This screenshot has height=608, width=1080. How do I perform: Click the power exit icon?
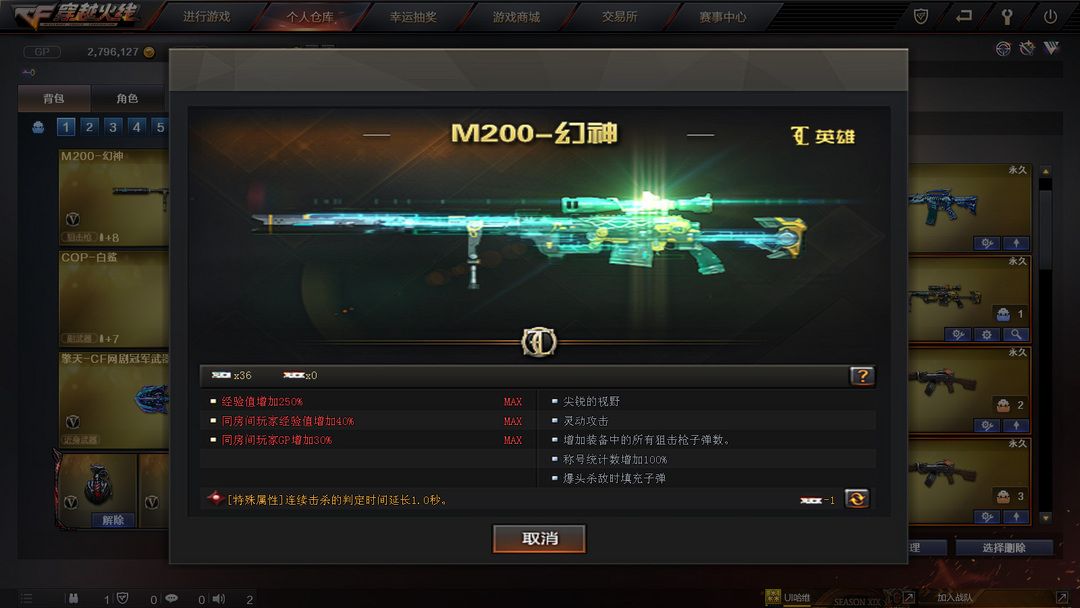click(x=1050, y=17)
